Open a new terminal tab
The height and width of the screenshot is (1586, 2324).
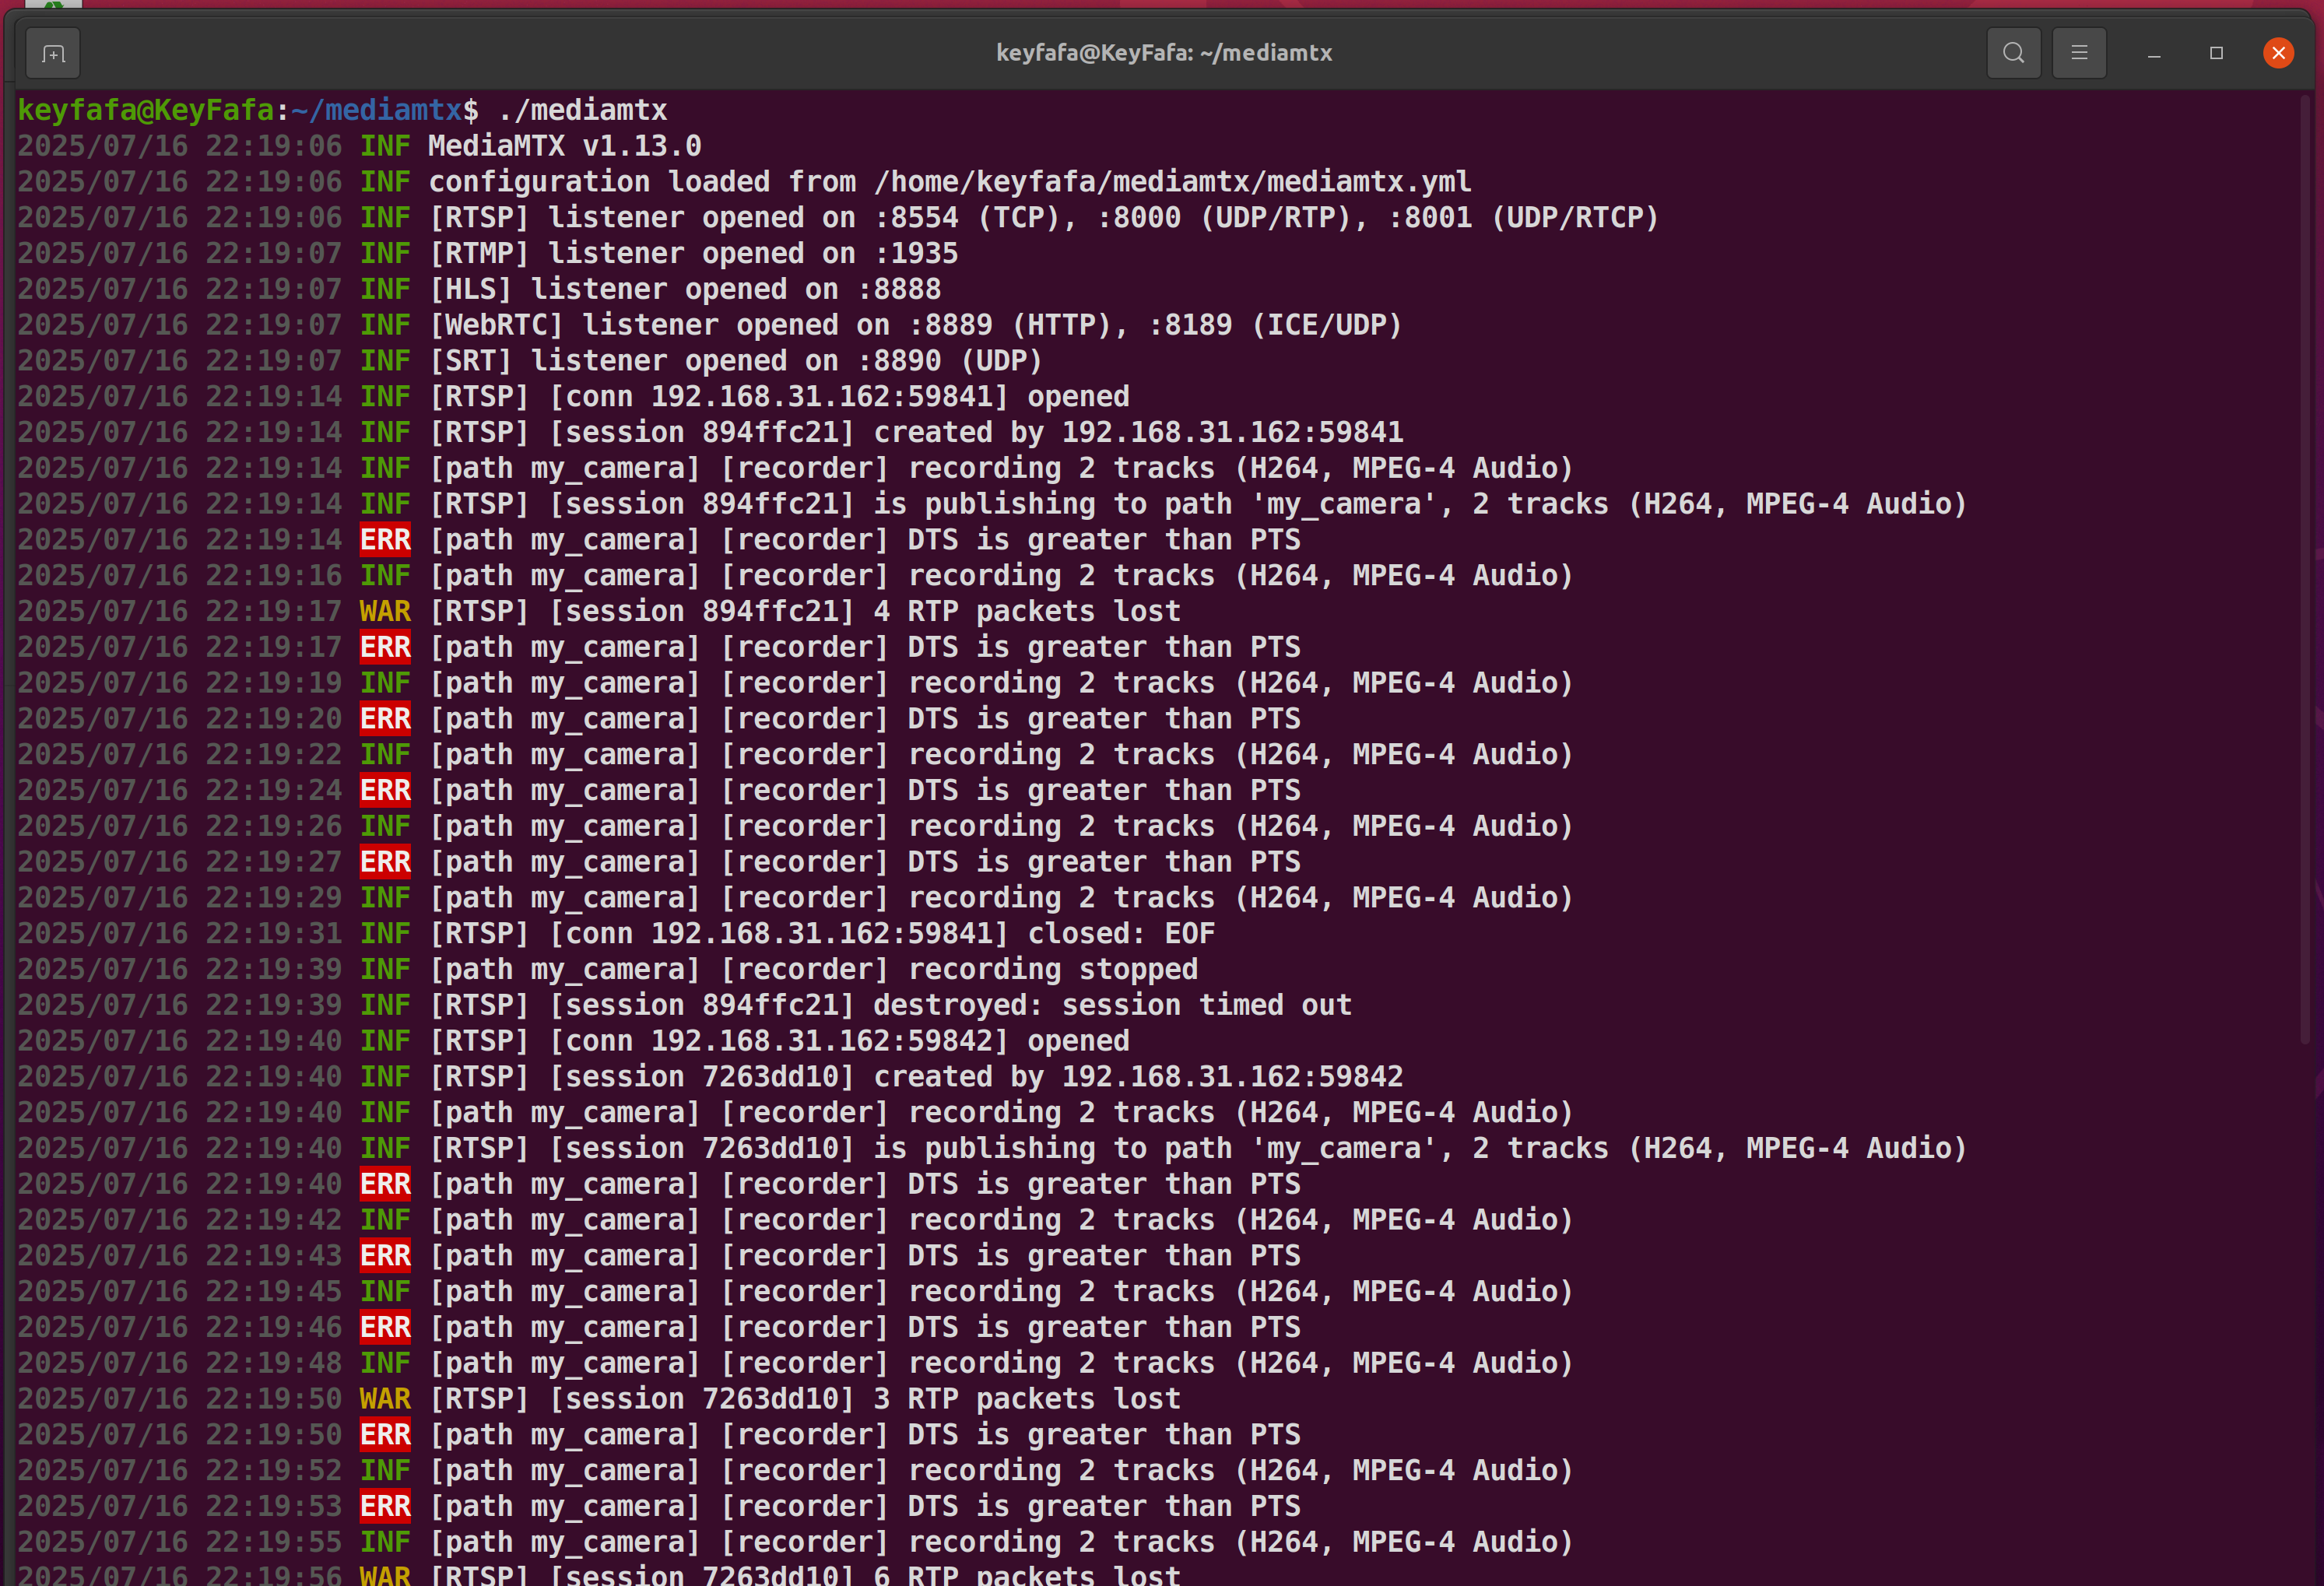coord(52,52)
